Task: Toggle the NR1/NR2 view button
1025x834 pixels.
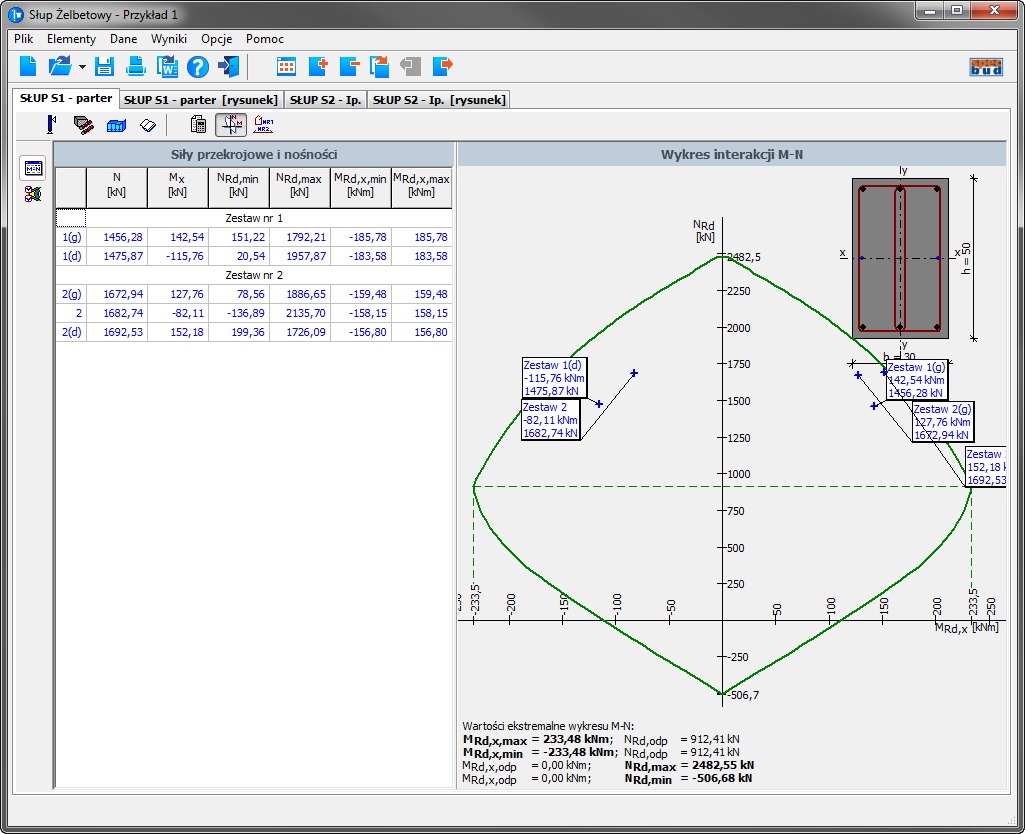Action: point(263,125)
